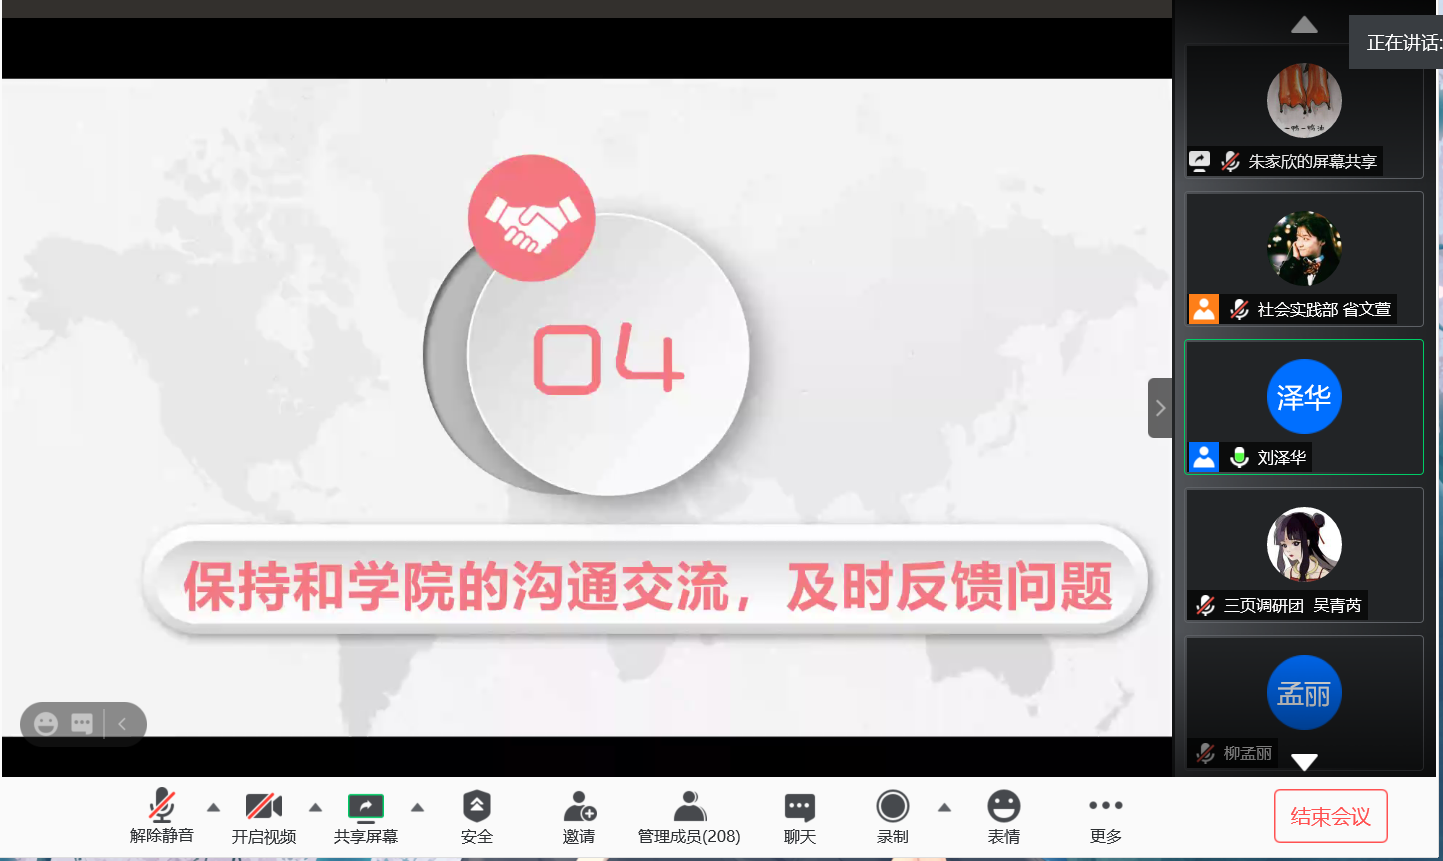This screenshot has height=861, width=1443.
Task: Start recording with the 录制 icon
Action: click(892, 807)
